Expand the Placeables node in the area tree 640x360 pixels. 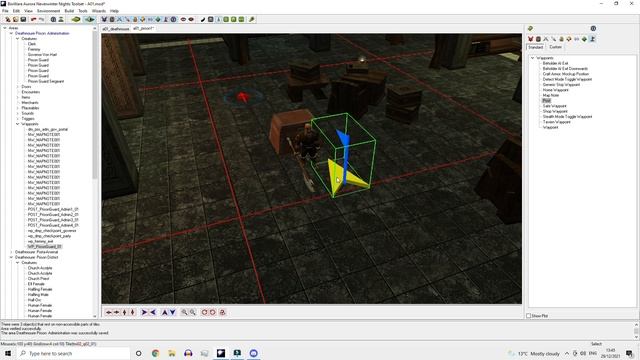pos(18,108)
